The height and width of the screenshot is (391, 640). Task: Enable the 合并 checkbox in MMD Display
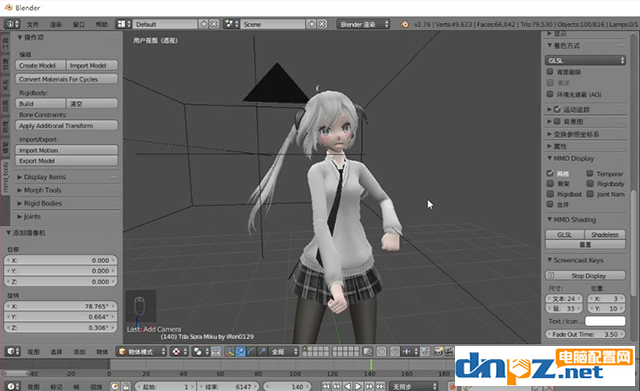point(550,204)
